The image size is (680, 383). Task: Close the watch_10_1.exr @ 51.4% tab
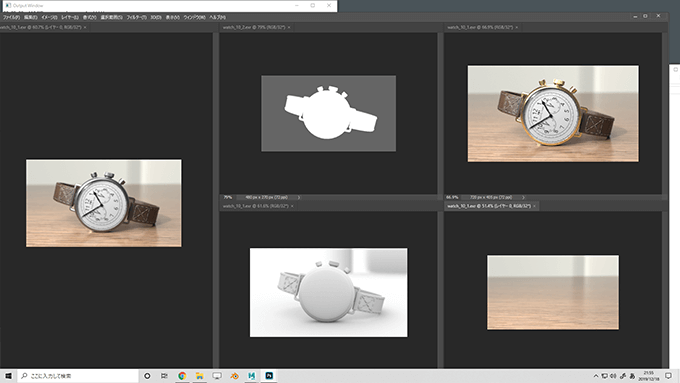coord(534,206)
